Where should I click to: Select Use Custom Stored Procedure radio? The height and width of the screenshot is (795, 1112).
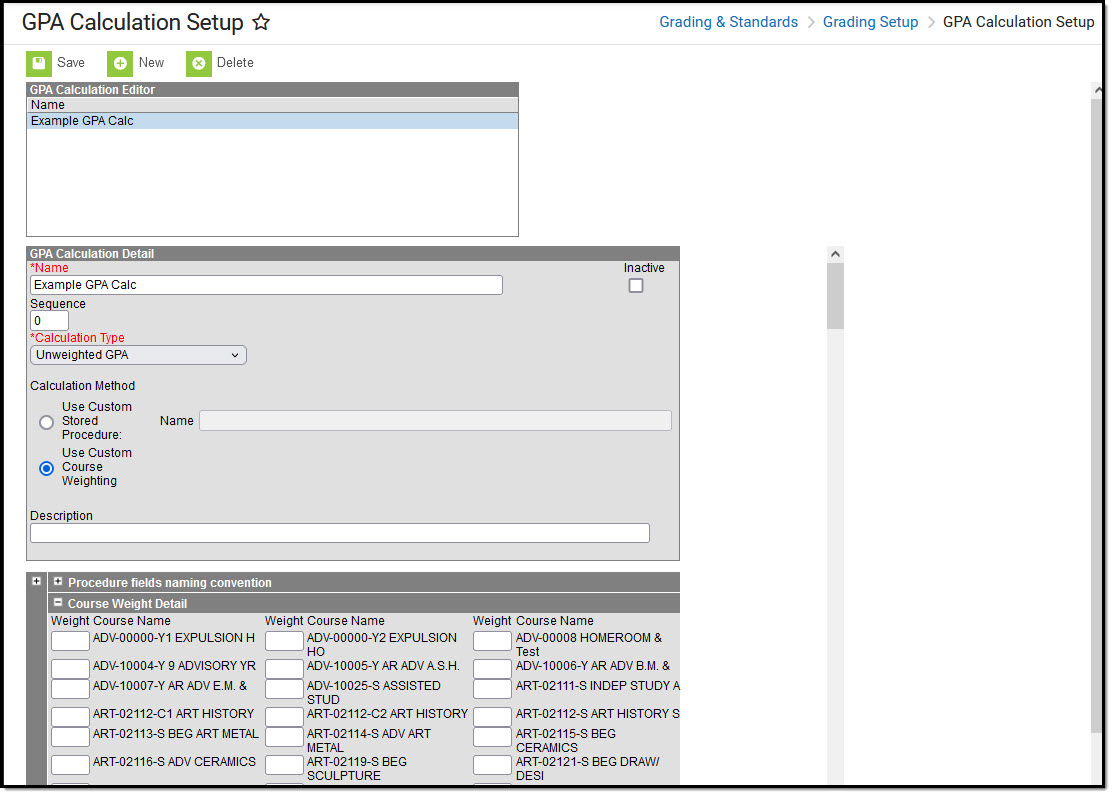(47, 423)
